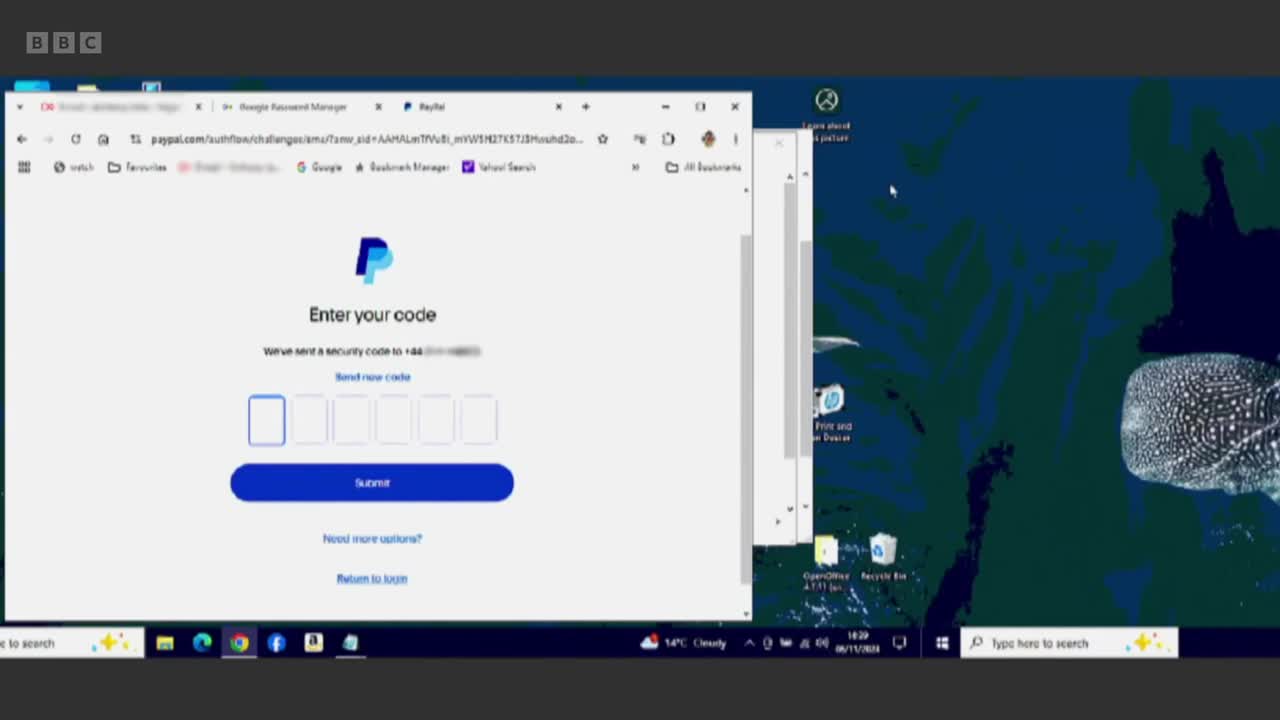Expand the tab search dropdown arrow
The width and height of the screenshot is (1280, 720).
click(19, 107)
